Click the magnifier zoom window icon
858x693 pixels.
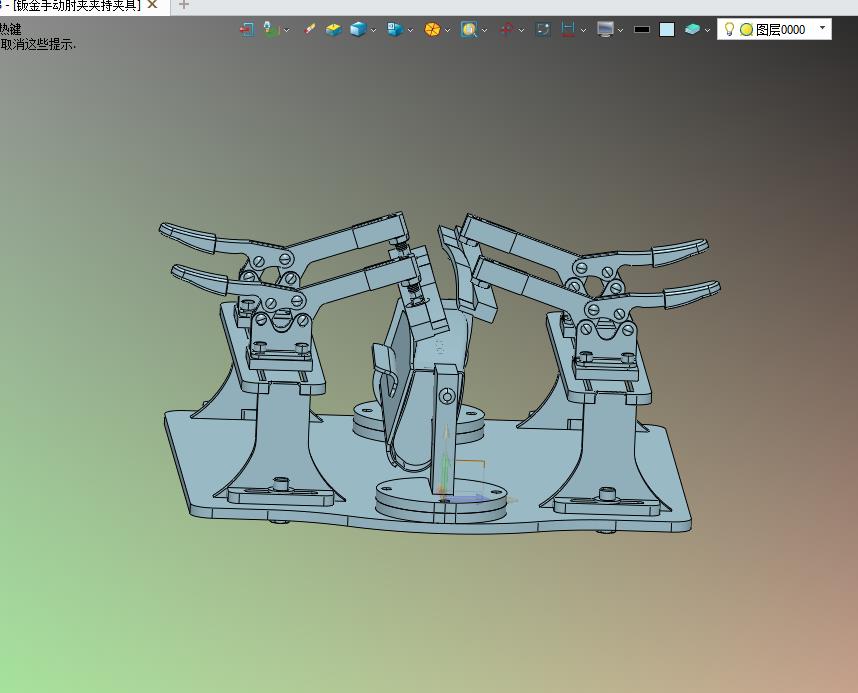click(x=469, y=29)
